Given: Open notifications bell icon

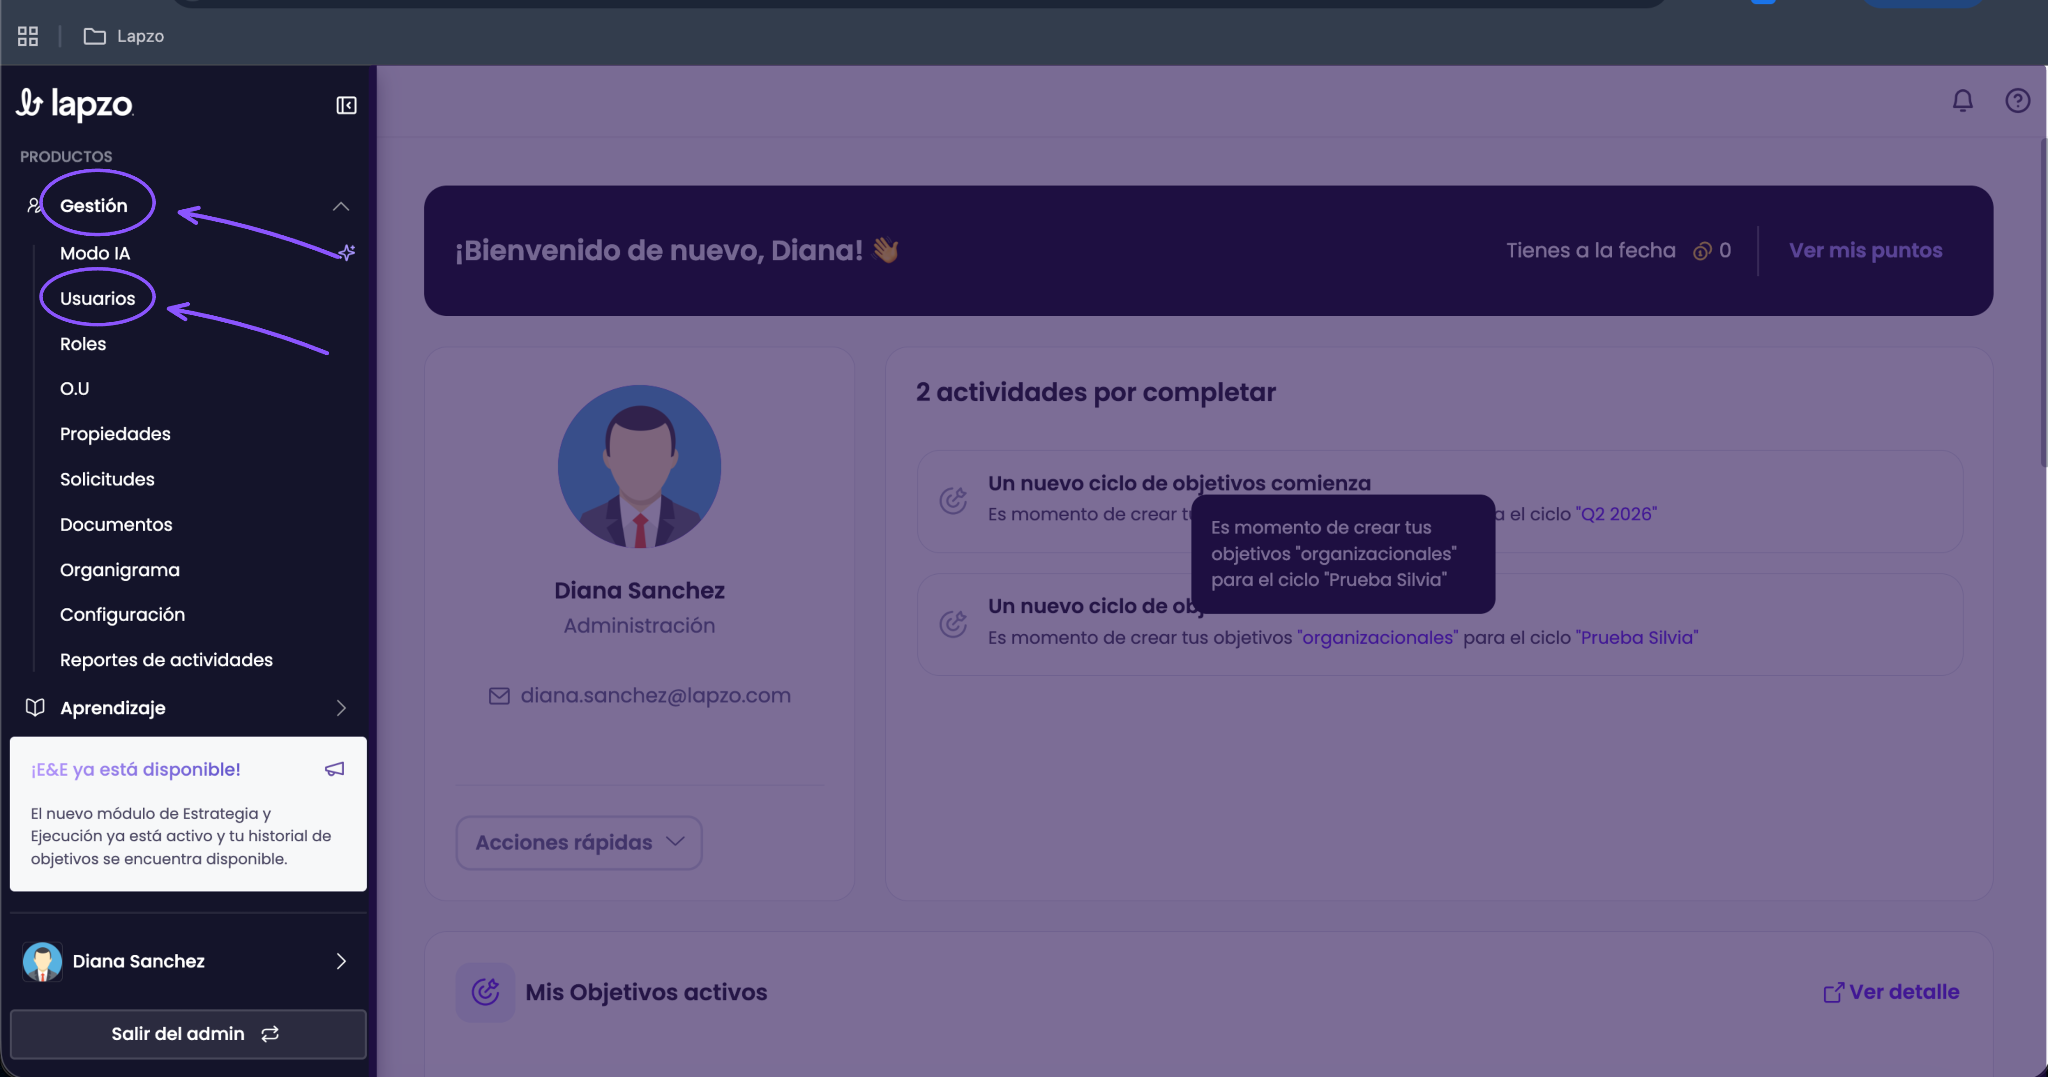Looking at the screenshot, I should coord(1962,101).
